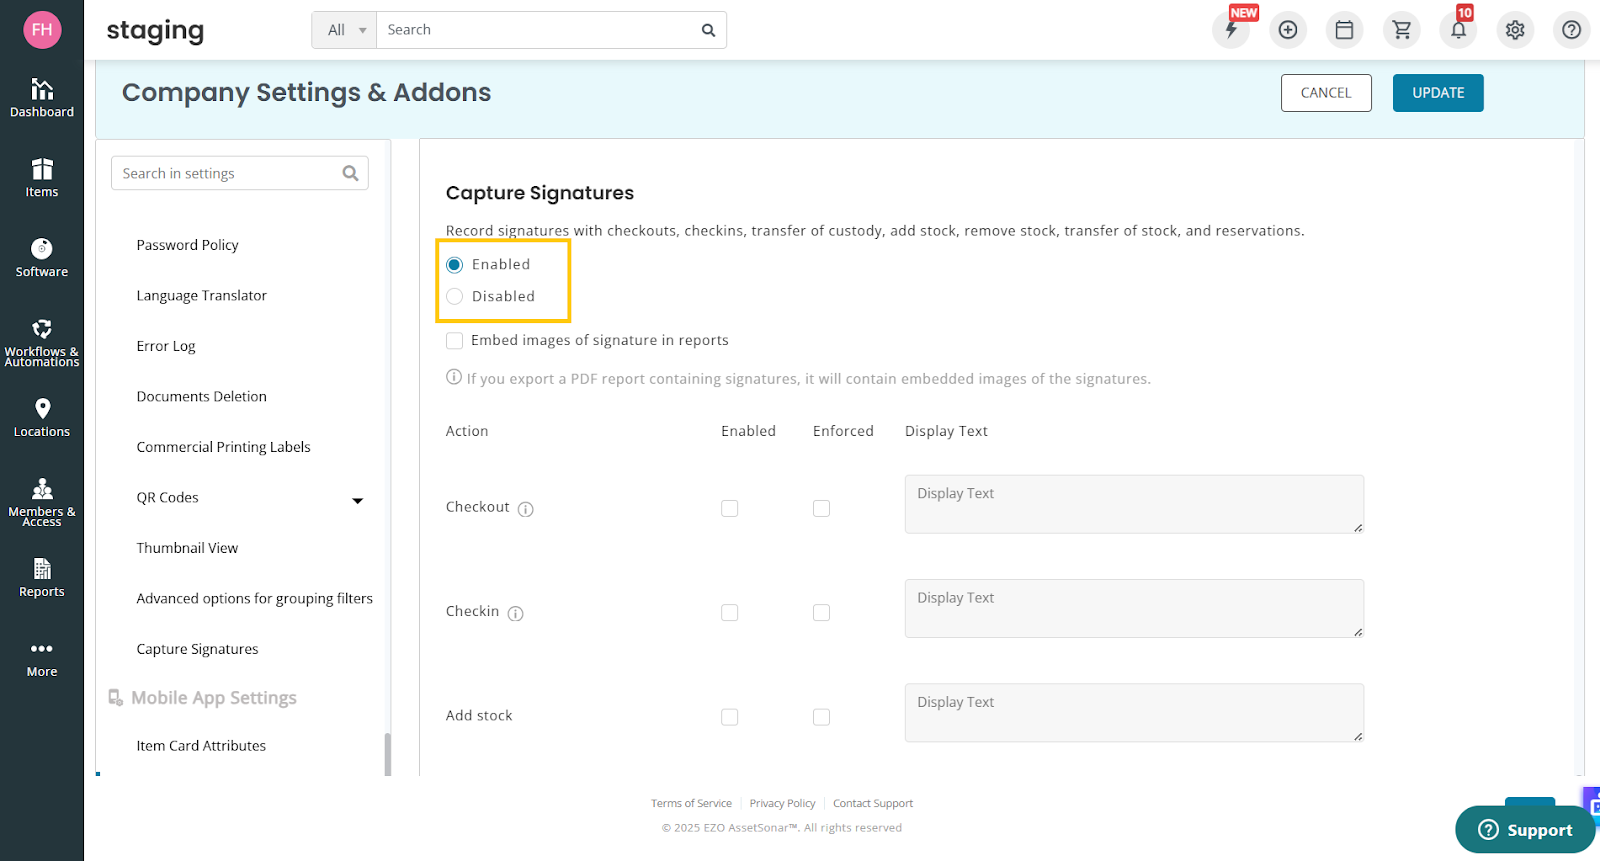1600x861 pixels.
Task: Click the plus circle add icon
Action: point(1288,30)
